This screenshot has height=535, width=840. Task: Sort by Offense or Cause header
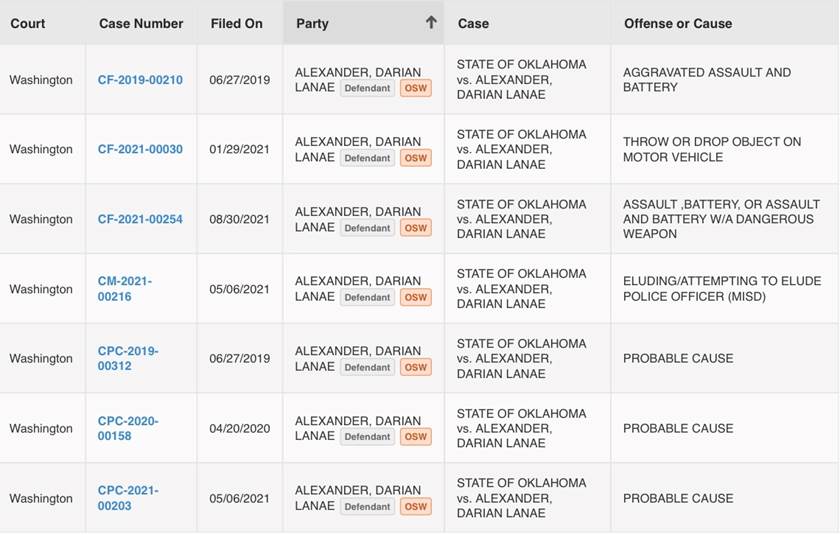pos(678,23)
